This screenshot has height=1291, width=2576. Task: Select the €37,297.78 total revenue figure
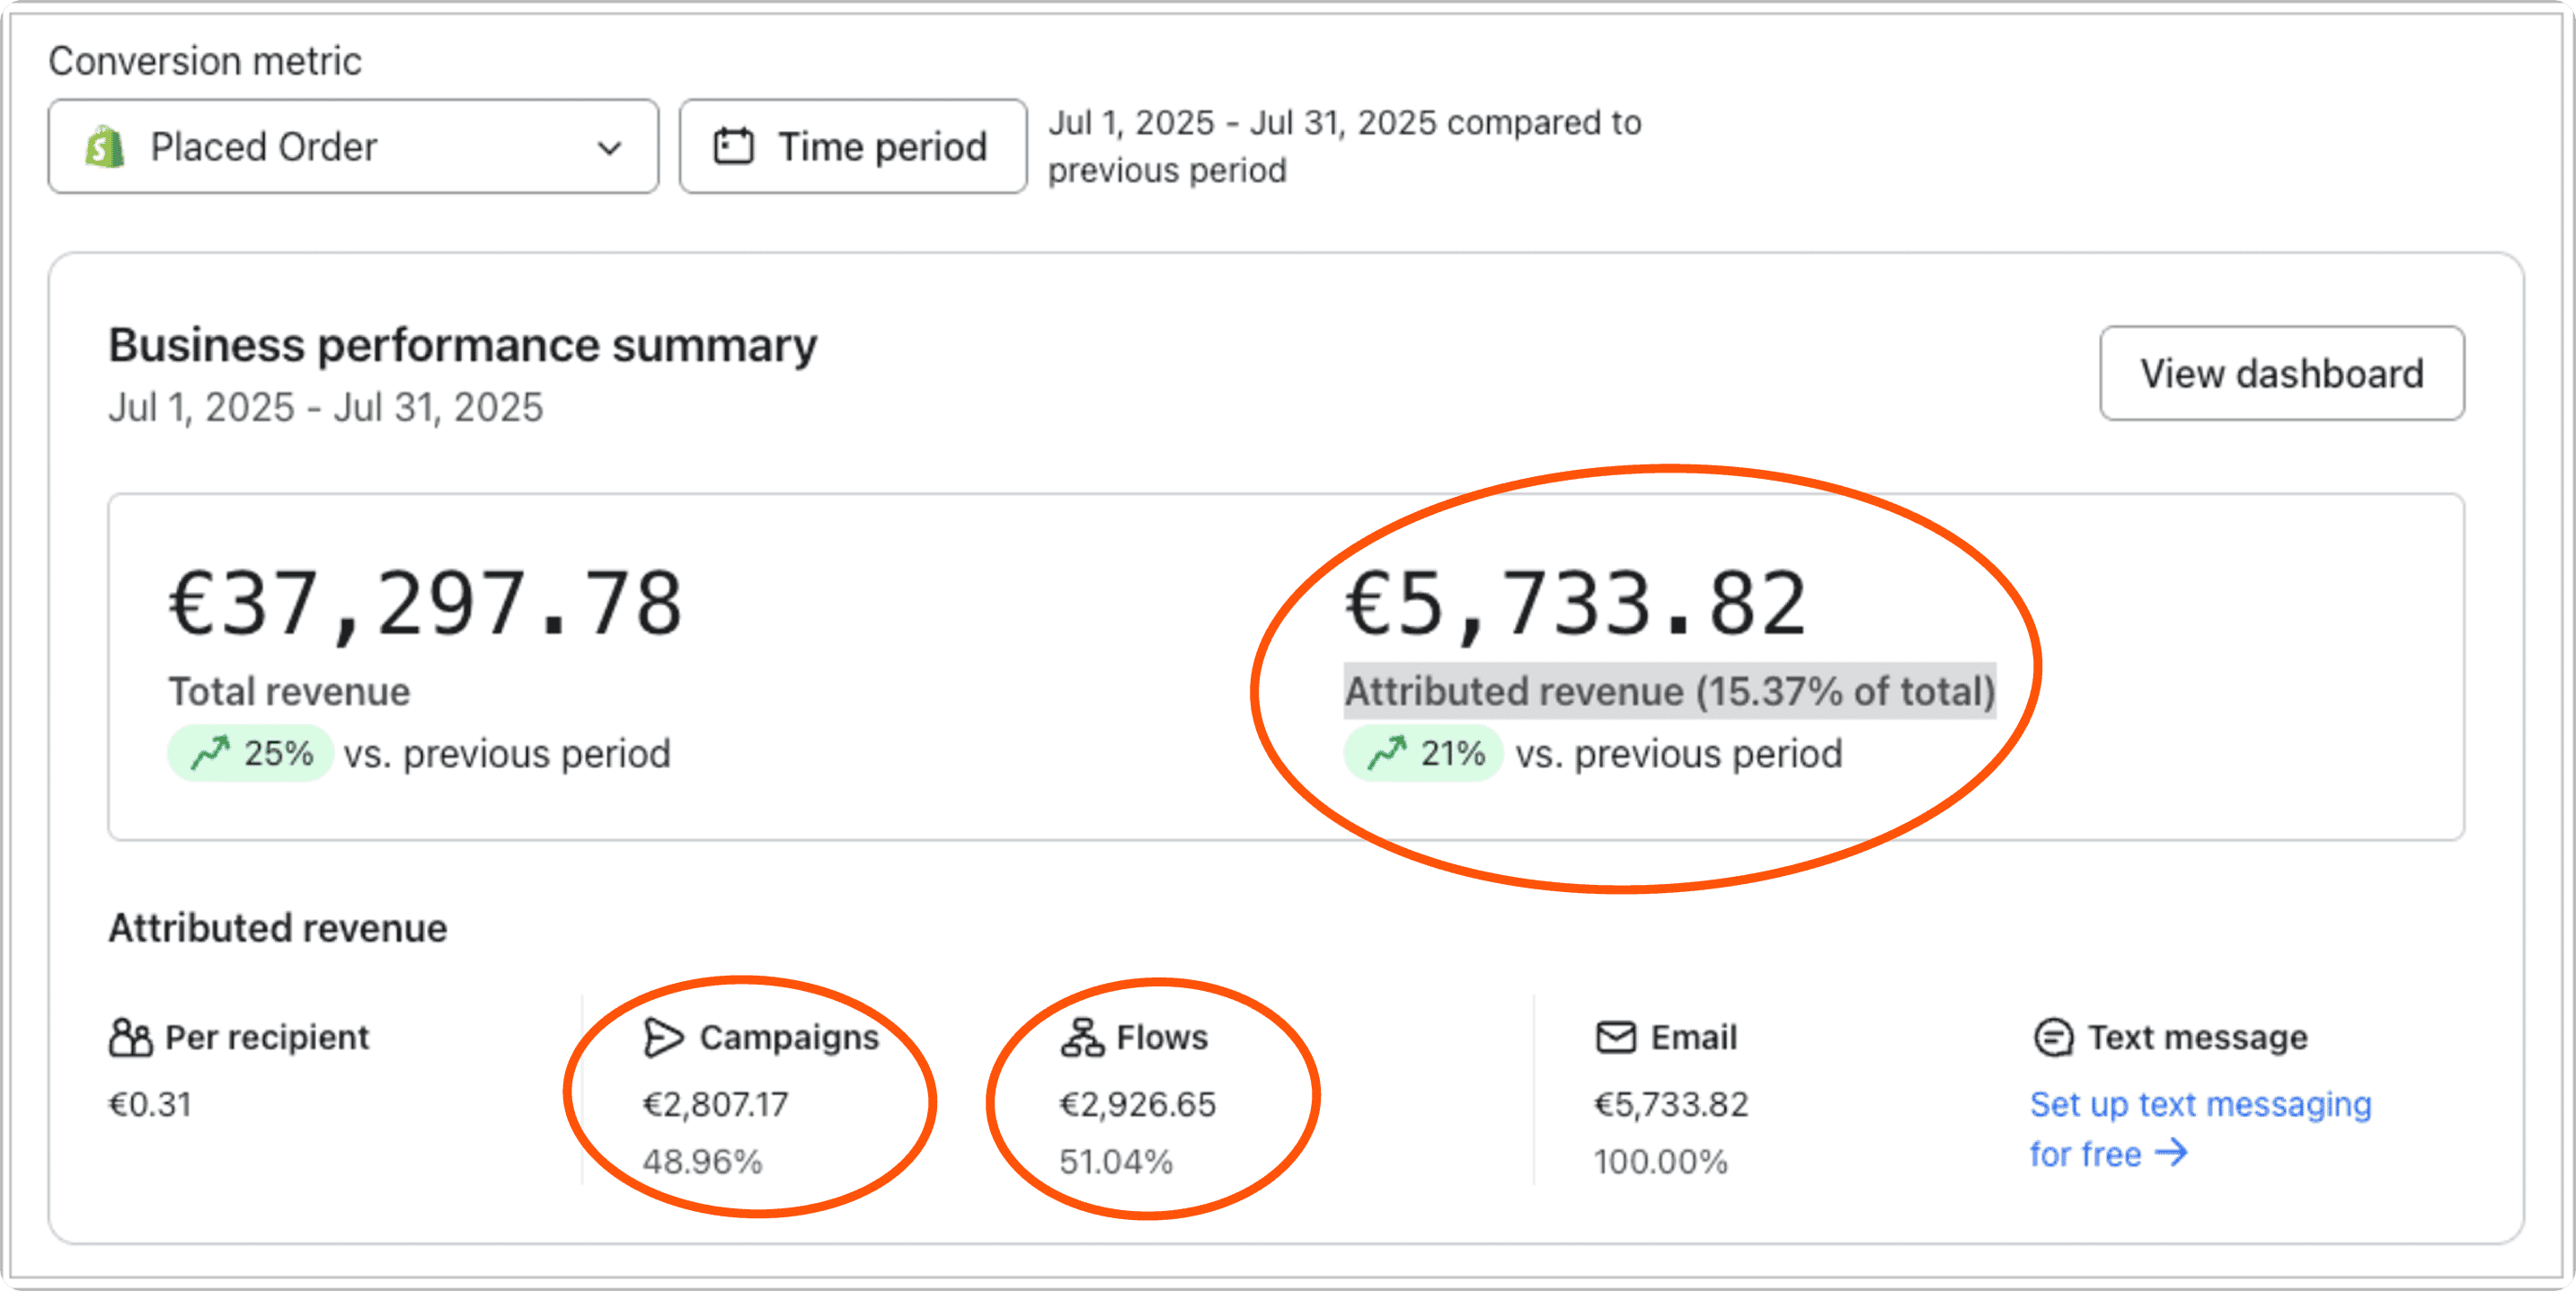[425, 604]
